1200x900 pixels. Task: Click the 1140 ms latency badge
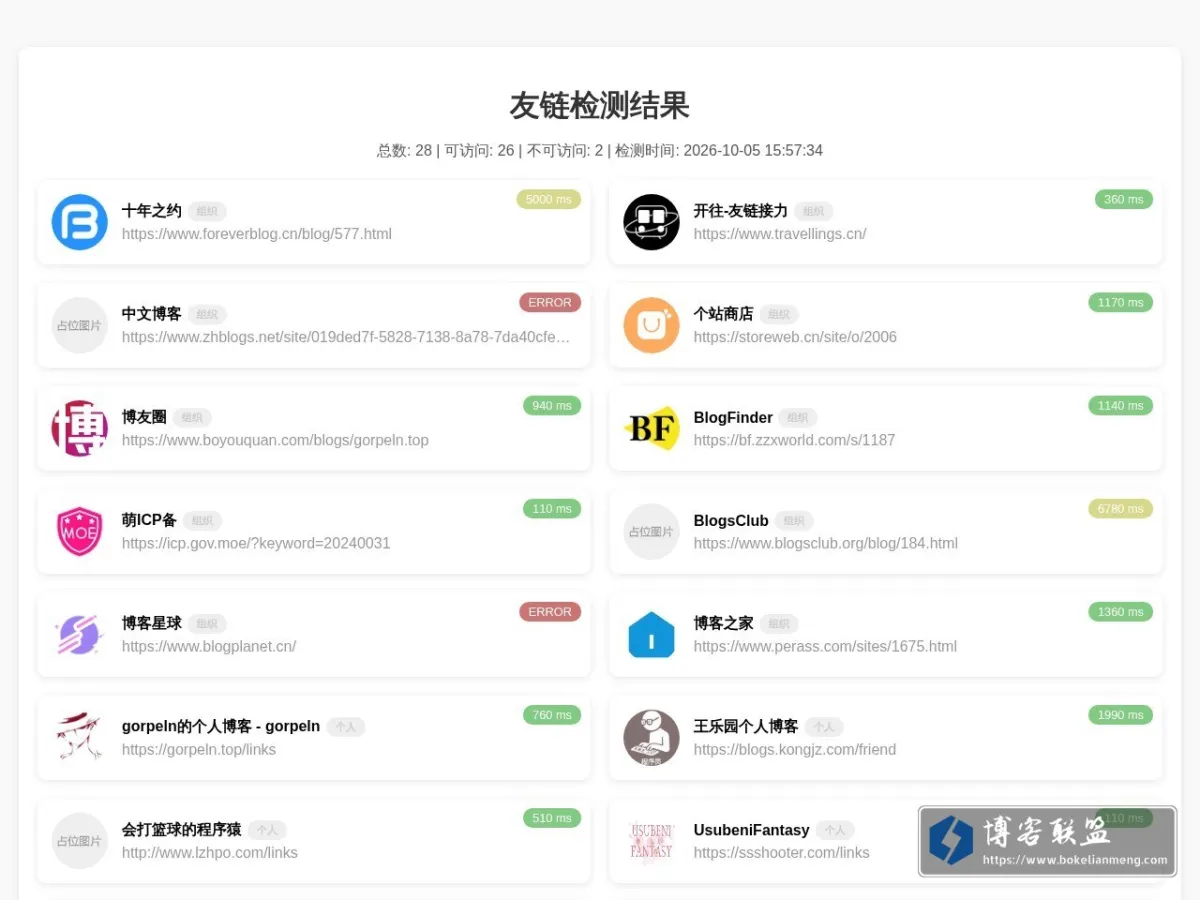coord(1120,405)
